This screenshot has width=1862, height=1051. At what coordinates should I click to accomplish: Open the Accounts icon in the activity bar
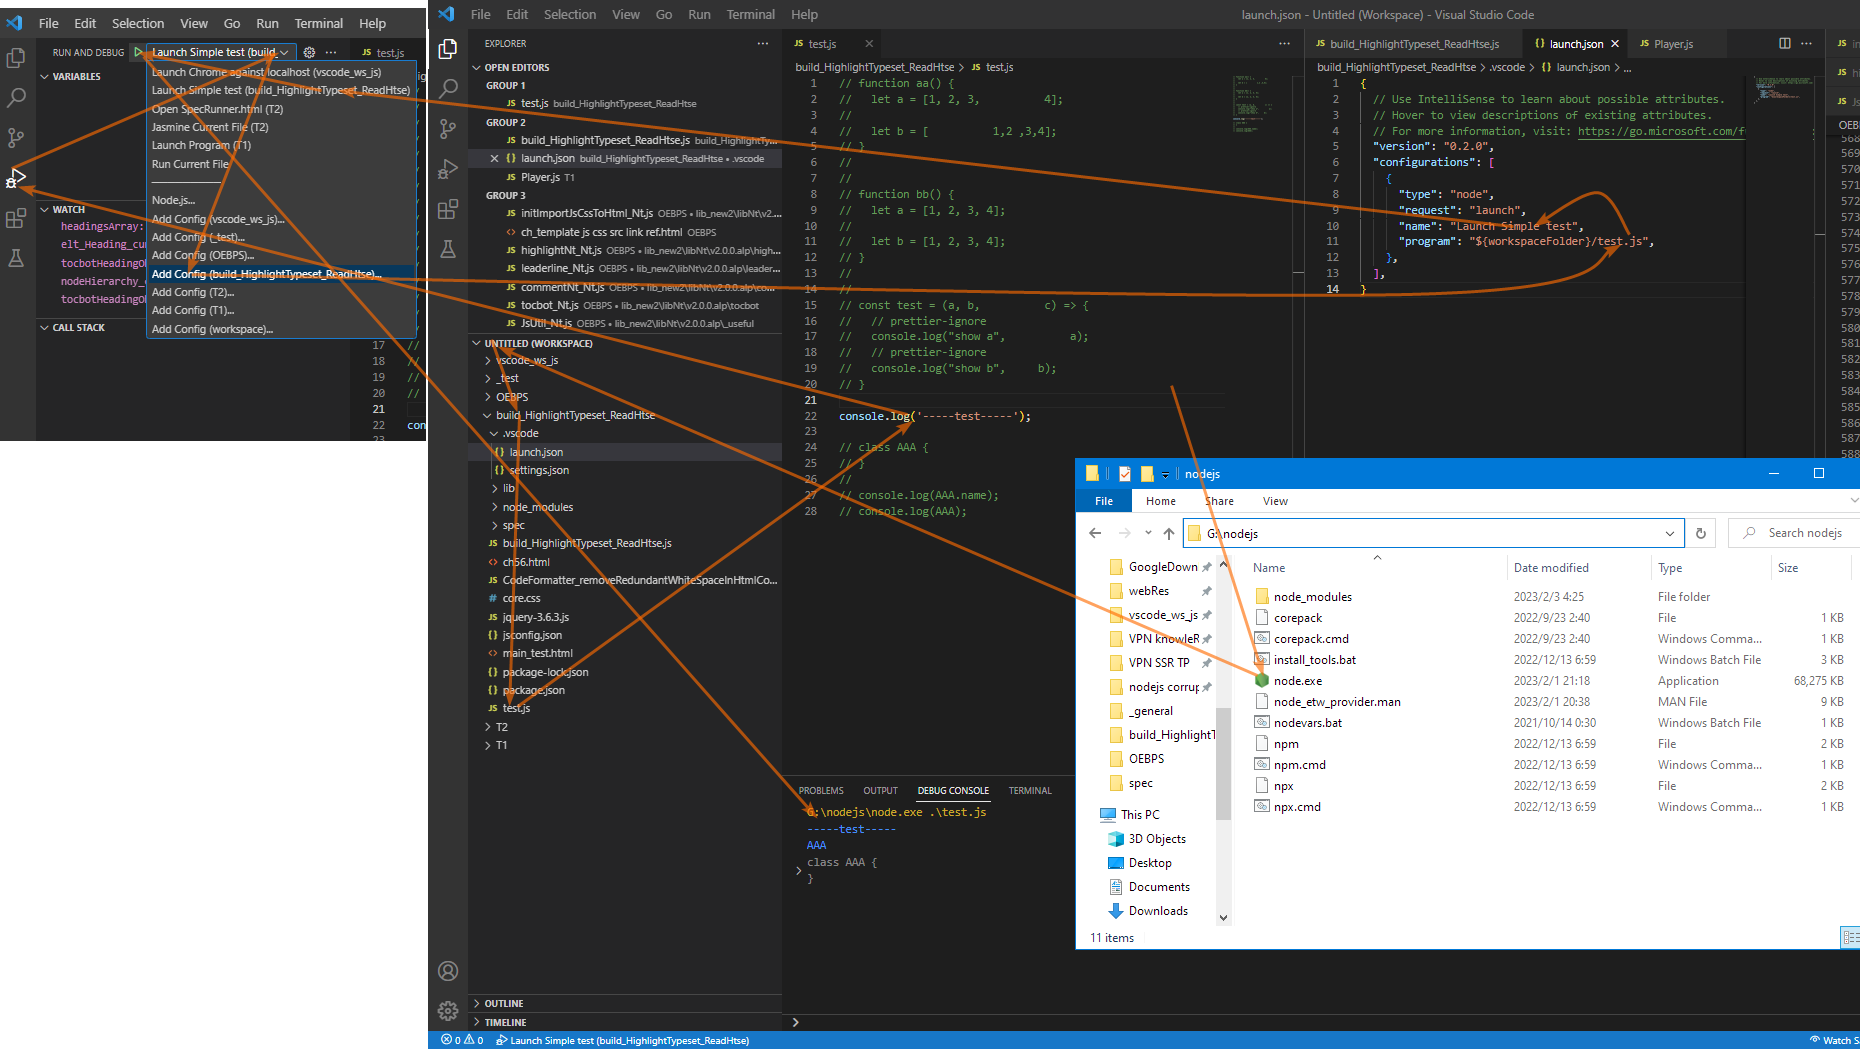click(448, 971)
